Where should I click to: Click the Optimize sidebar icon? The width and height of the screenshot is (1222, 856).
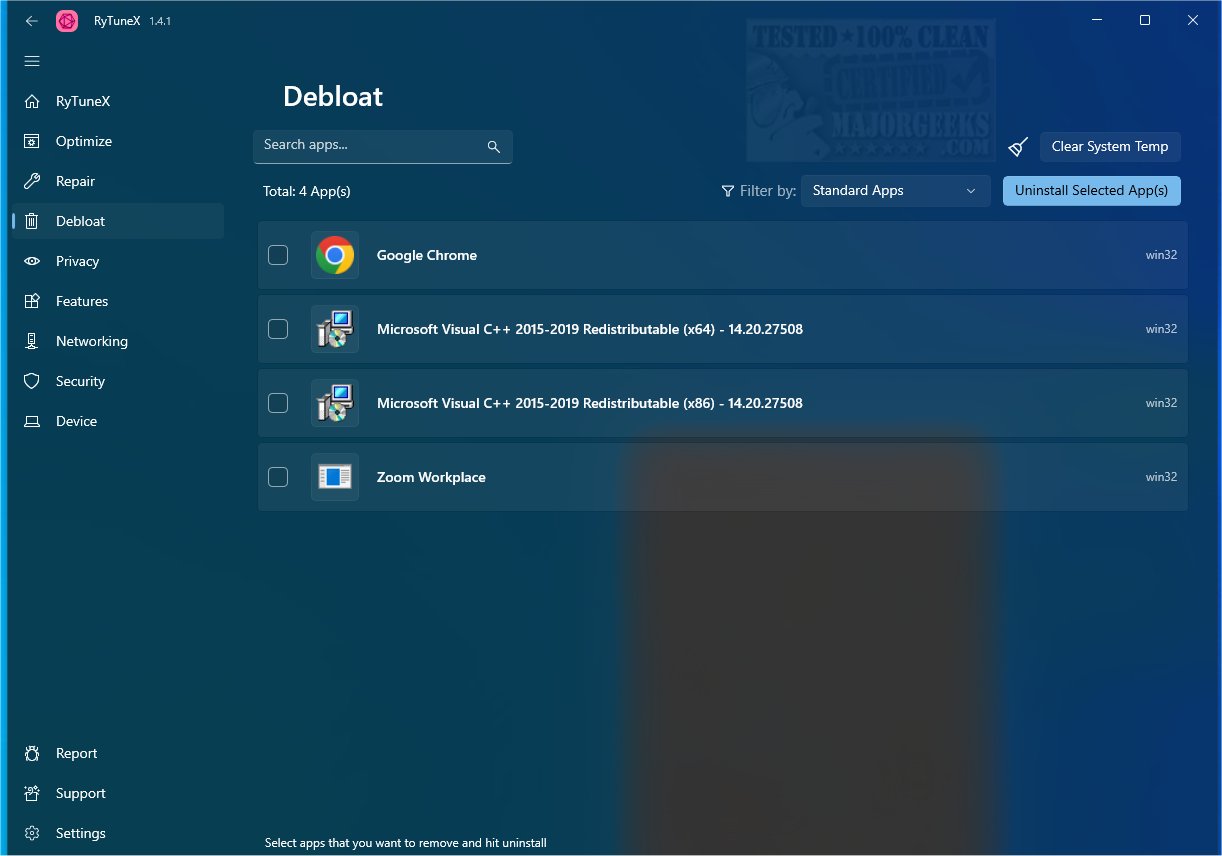(32, 142)
